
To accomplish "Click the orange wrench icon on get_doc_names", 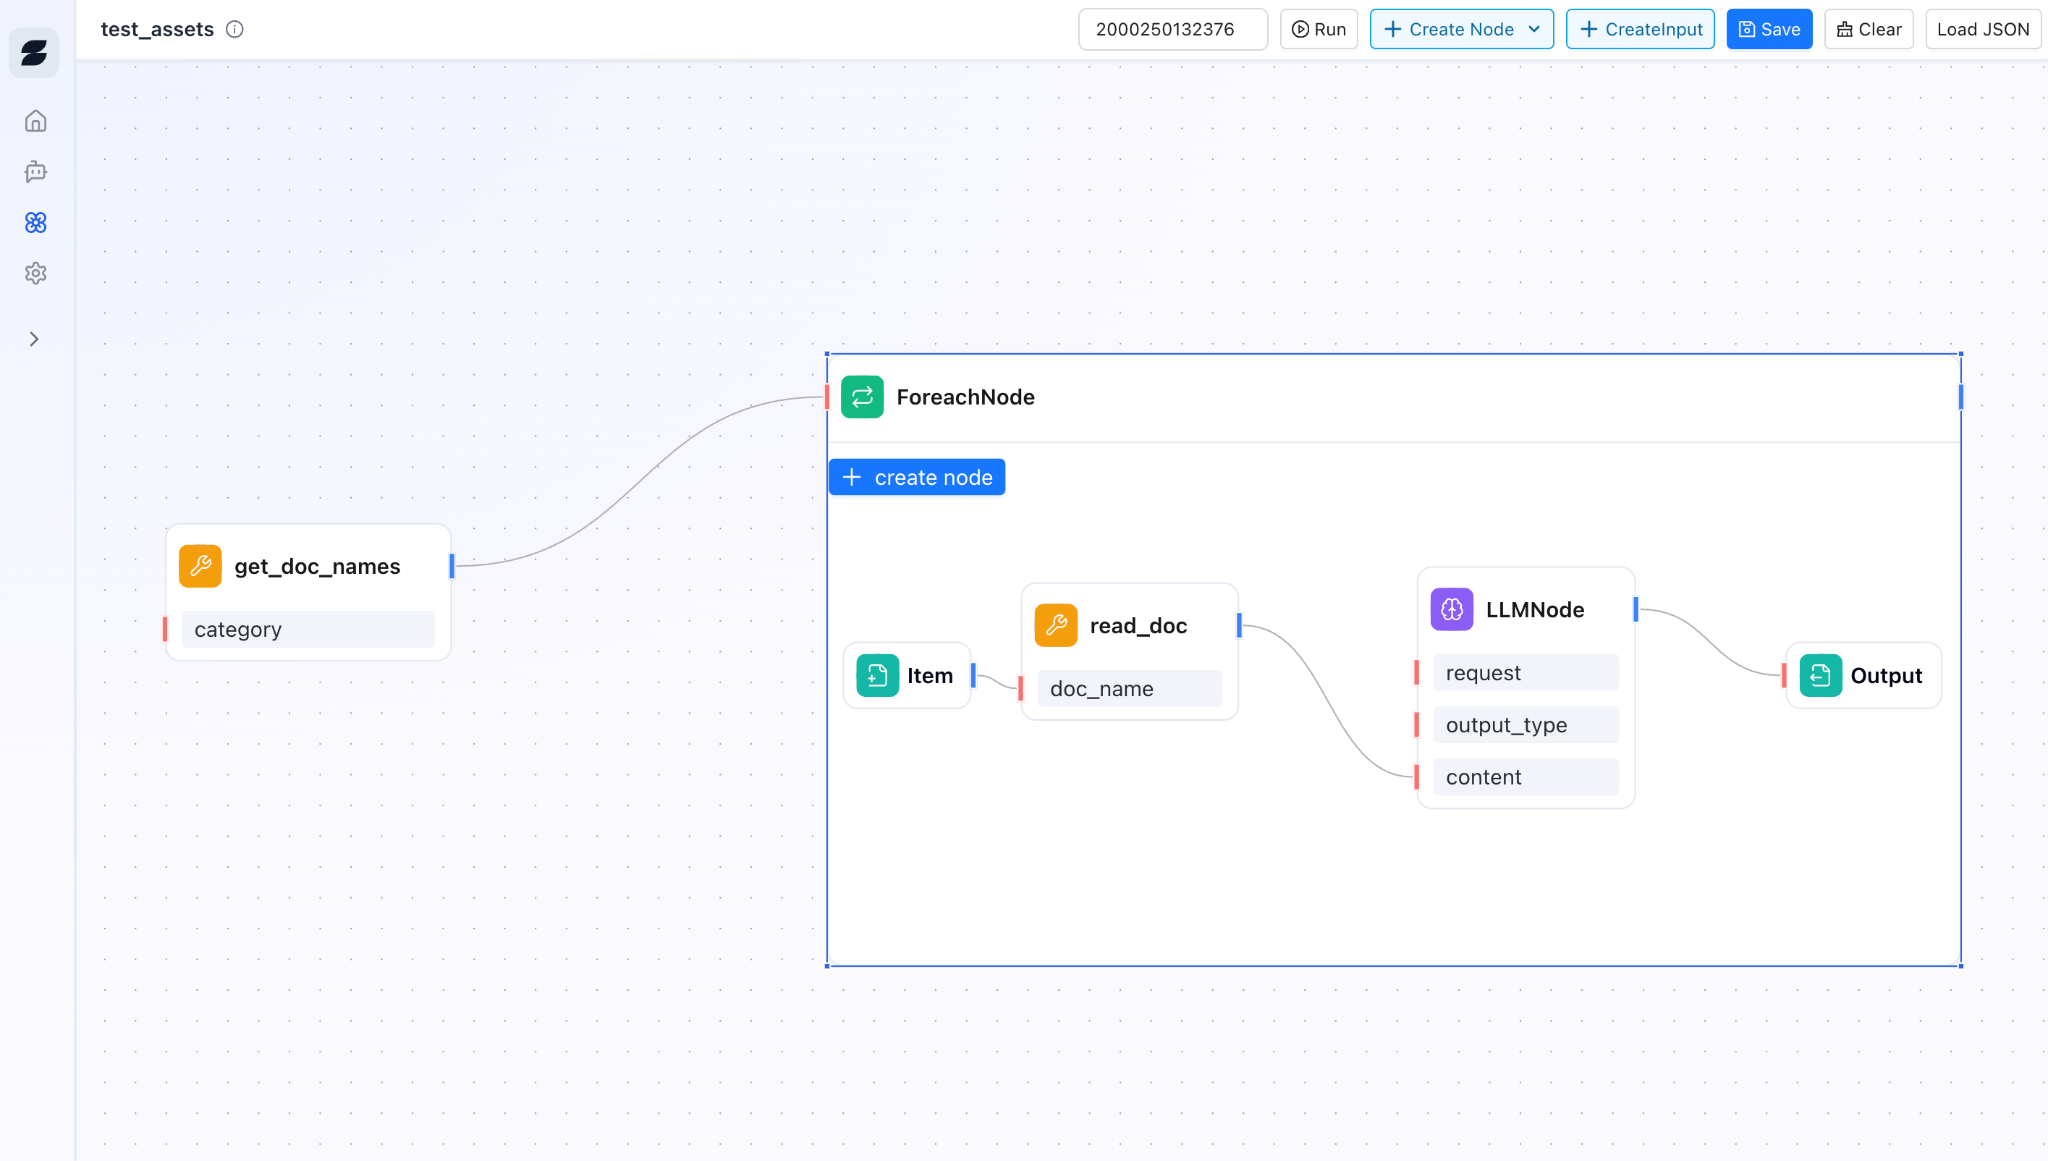I will pos(200,566).
